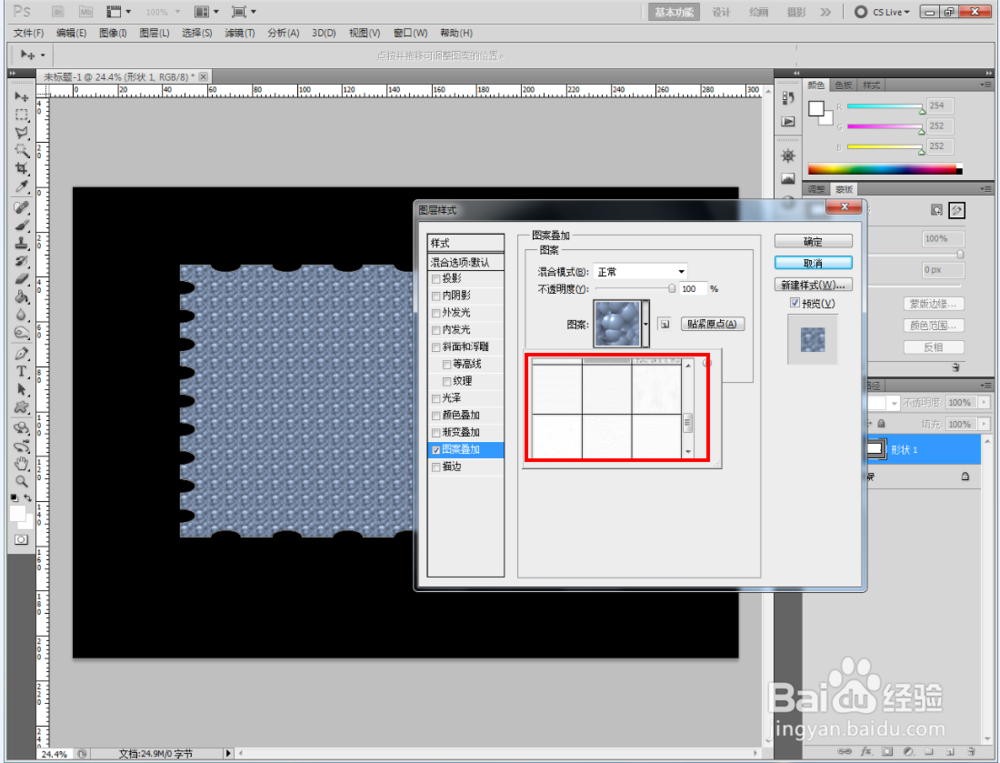
Task: Select the Eyedropper tool
Action: tap(22, 186)
